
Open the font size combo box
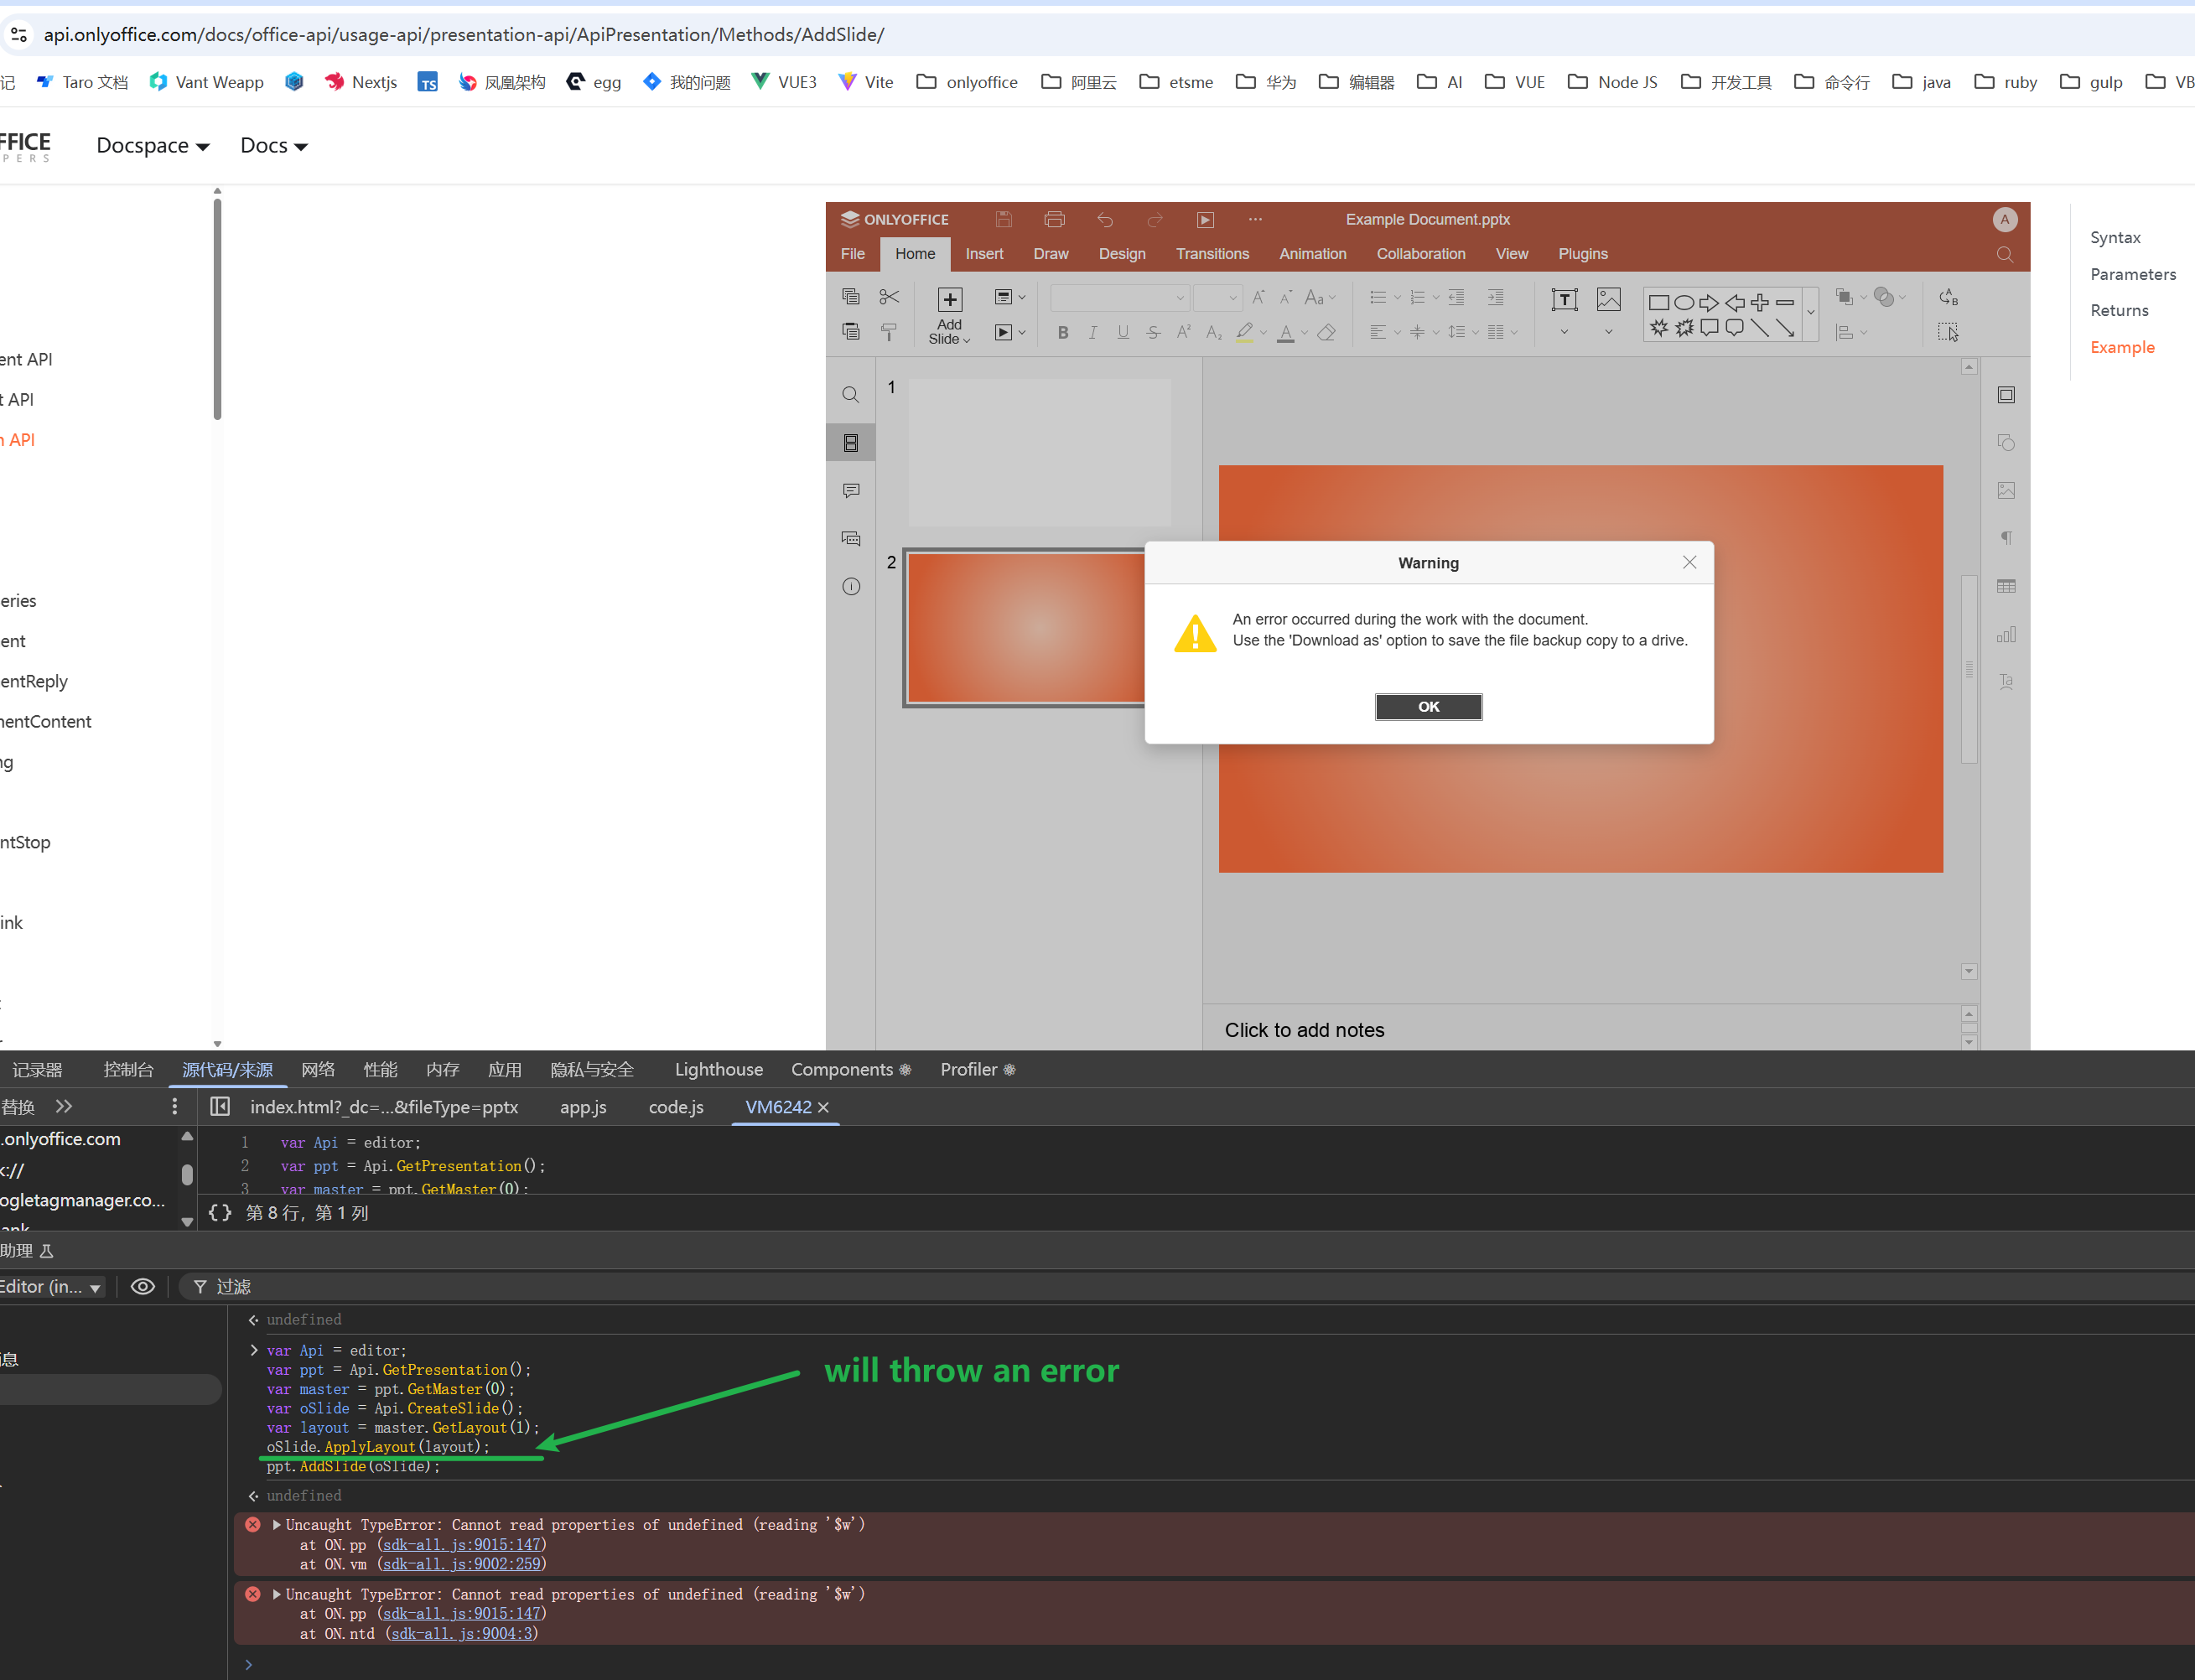(x=1217, y=297)
